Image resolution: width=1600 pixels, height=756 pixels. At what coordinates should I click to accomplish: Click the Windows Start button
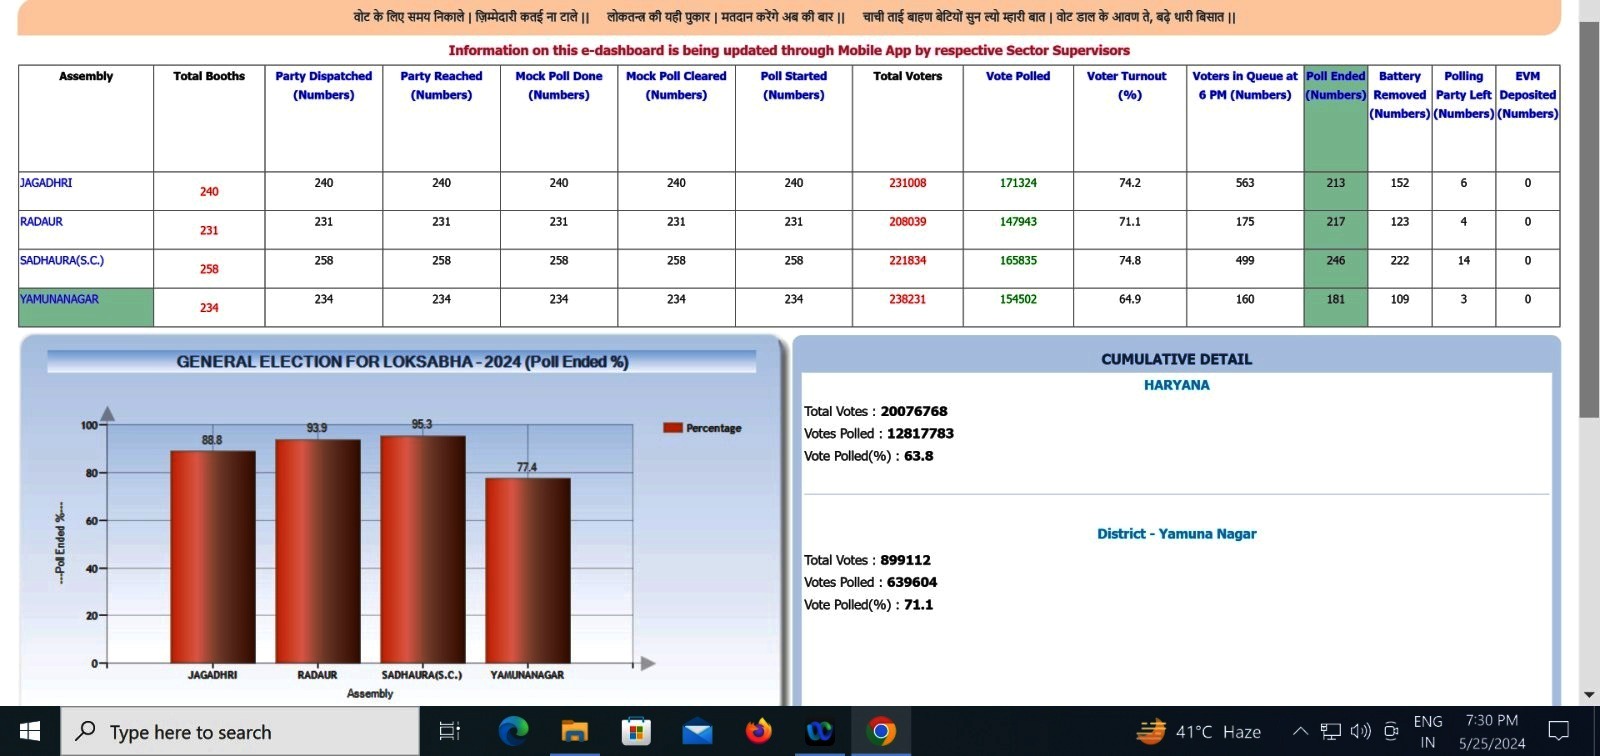pos(30,732)
